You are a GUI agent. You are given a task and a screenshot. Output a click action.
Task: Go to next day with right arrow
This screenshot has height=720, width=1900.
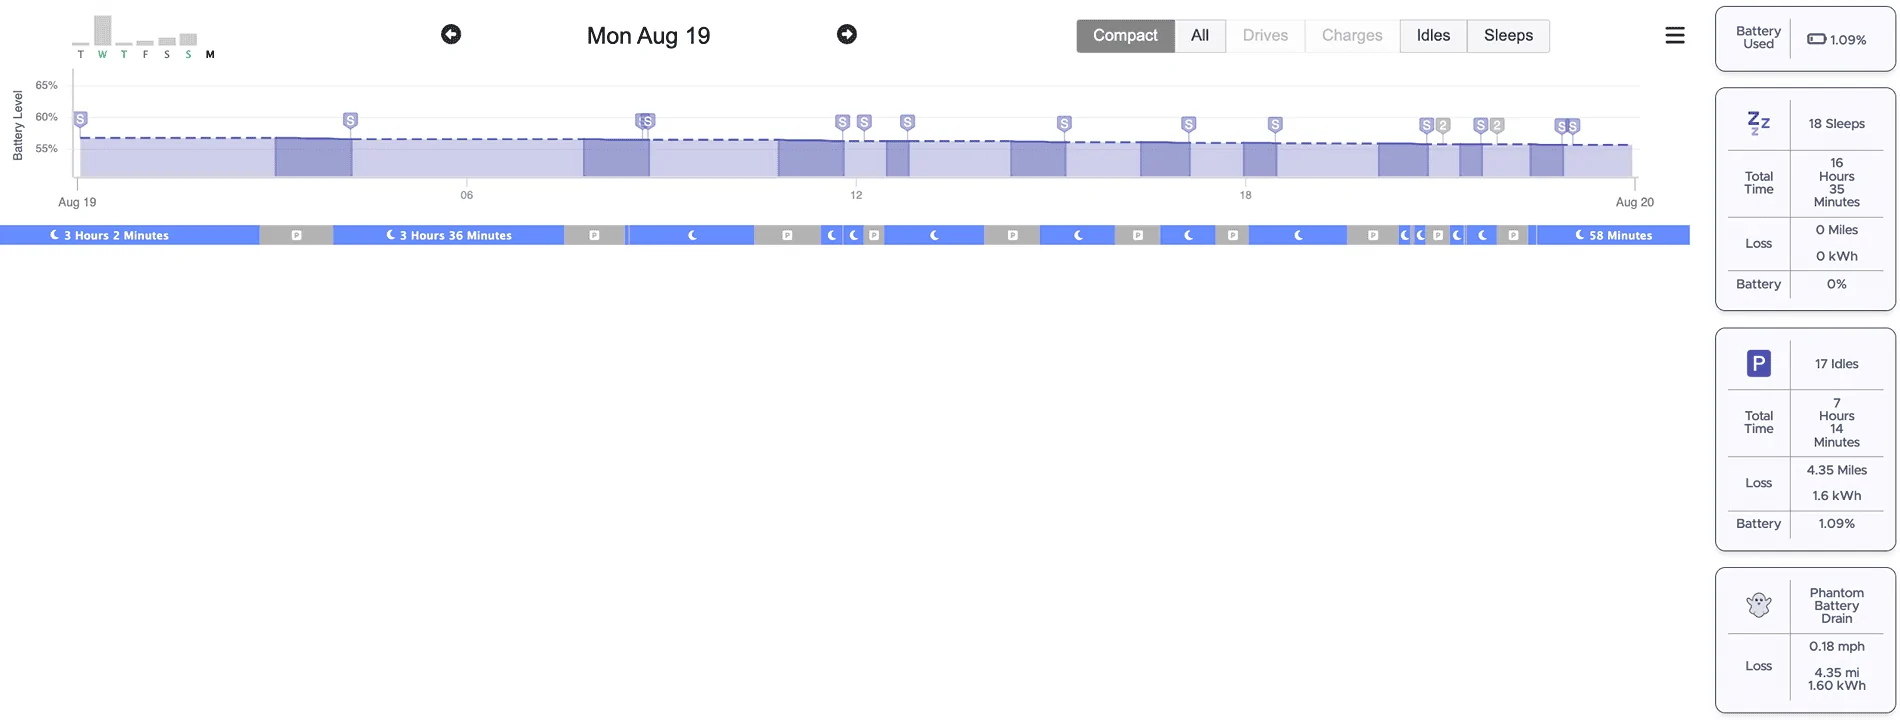847,34
